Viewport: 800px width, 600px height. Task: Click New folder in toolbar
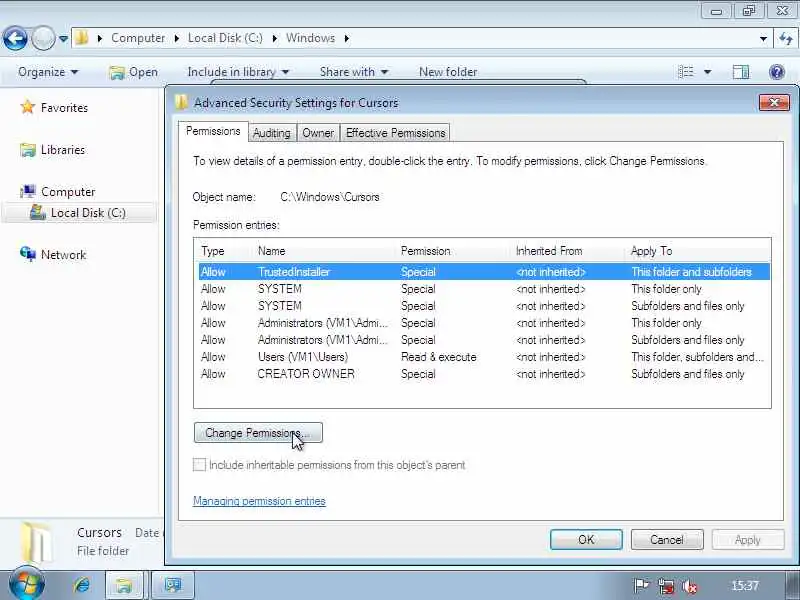point(448,72)
